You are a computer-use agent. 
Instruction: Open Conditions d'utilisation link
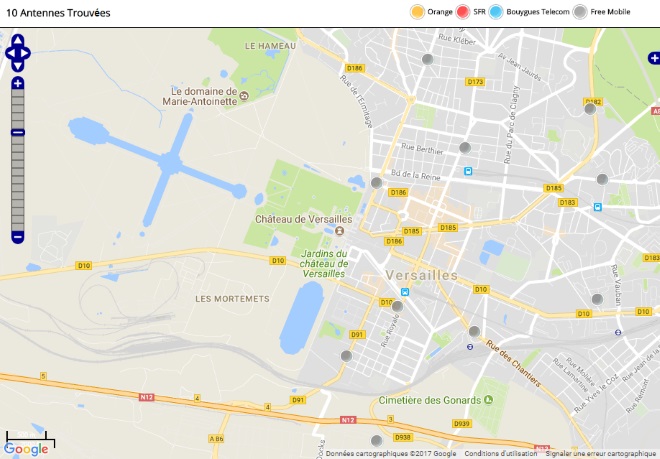pos(500,454)
